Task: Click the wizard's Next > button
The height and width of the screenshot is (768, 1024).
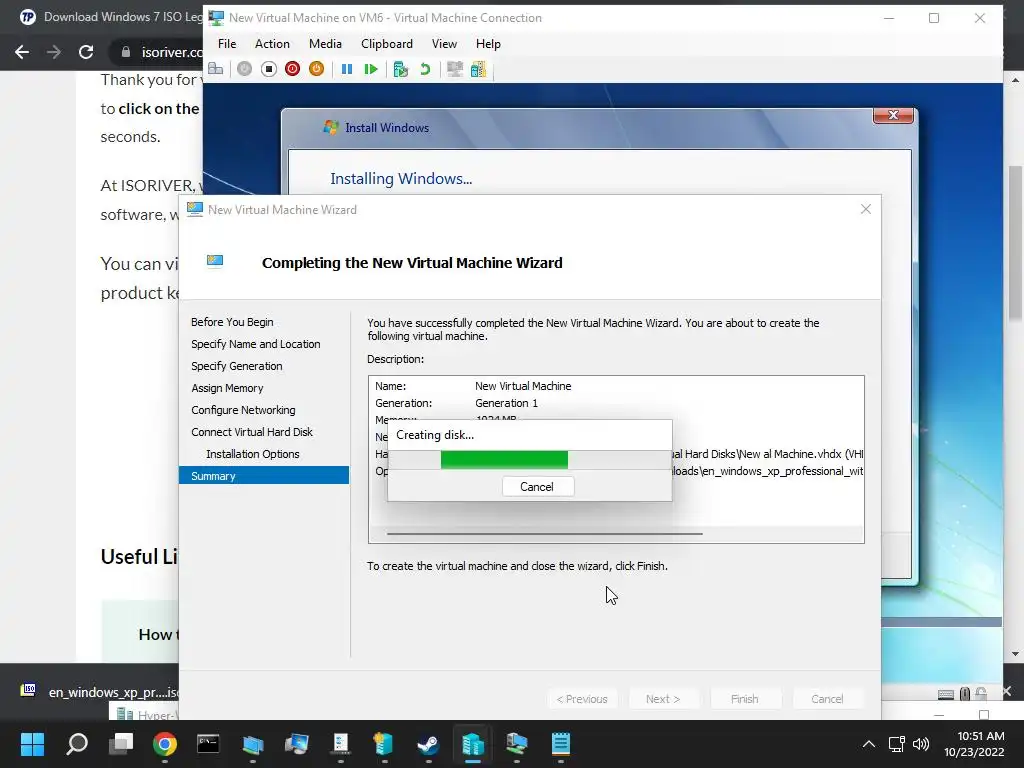Action: pyautogui.click(x=663, y=699)
